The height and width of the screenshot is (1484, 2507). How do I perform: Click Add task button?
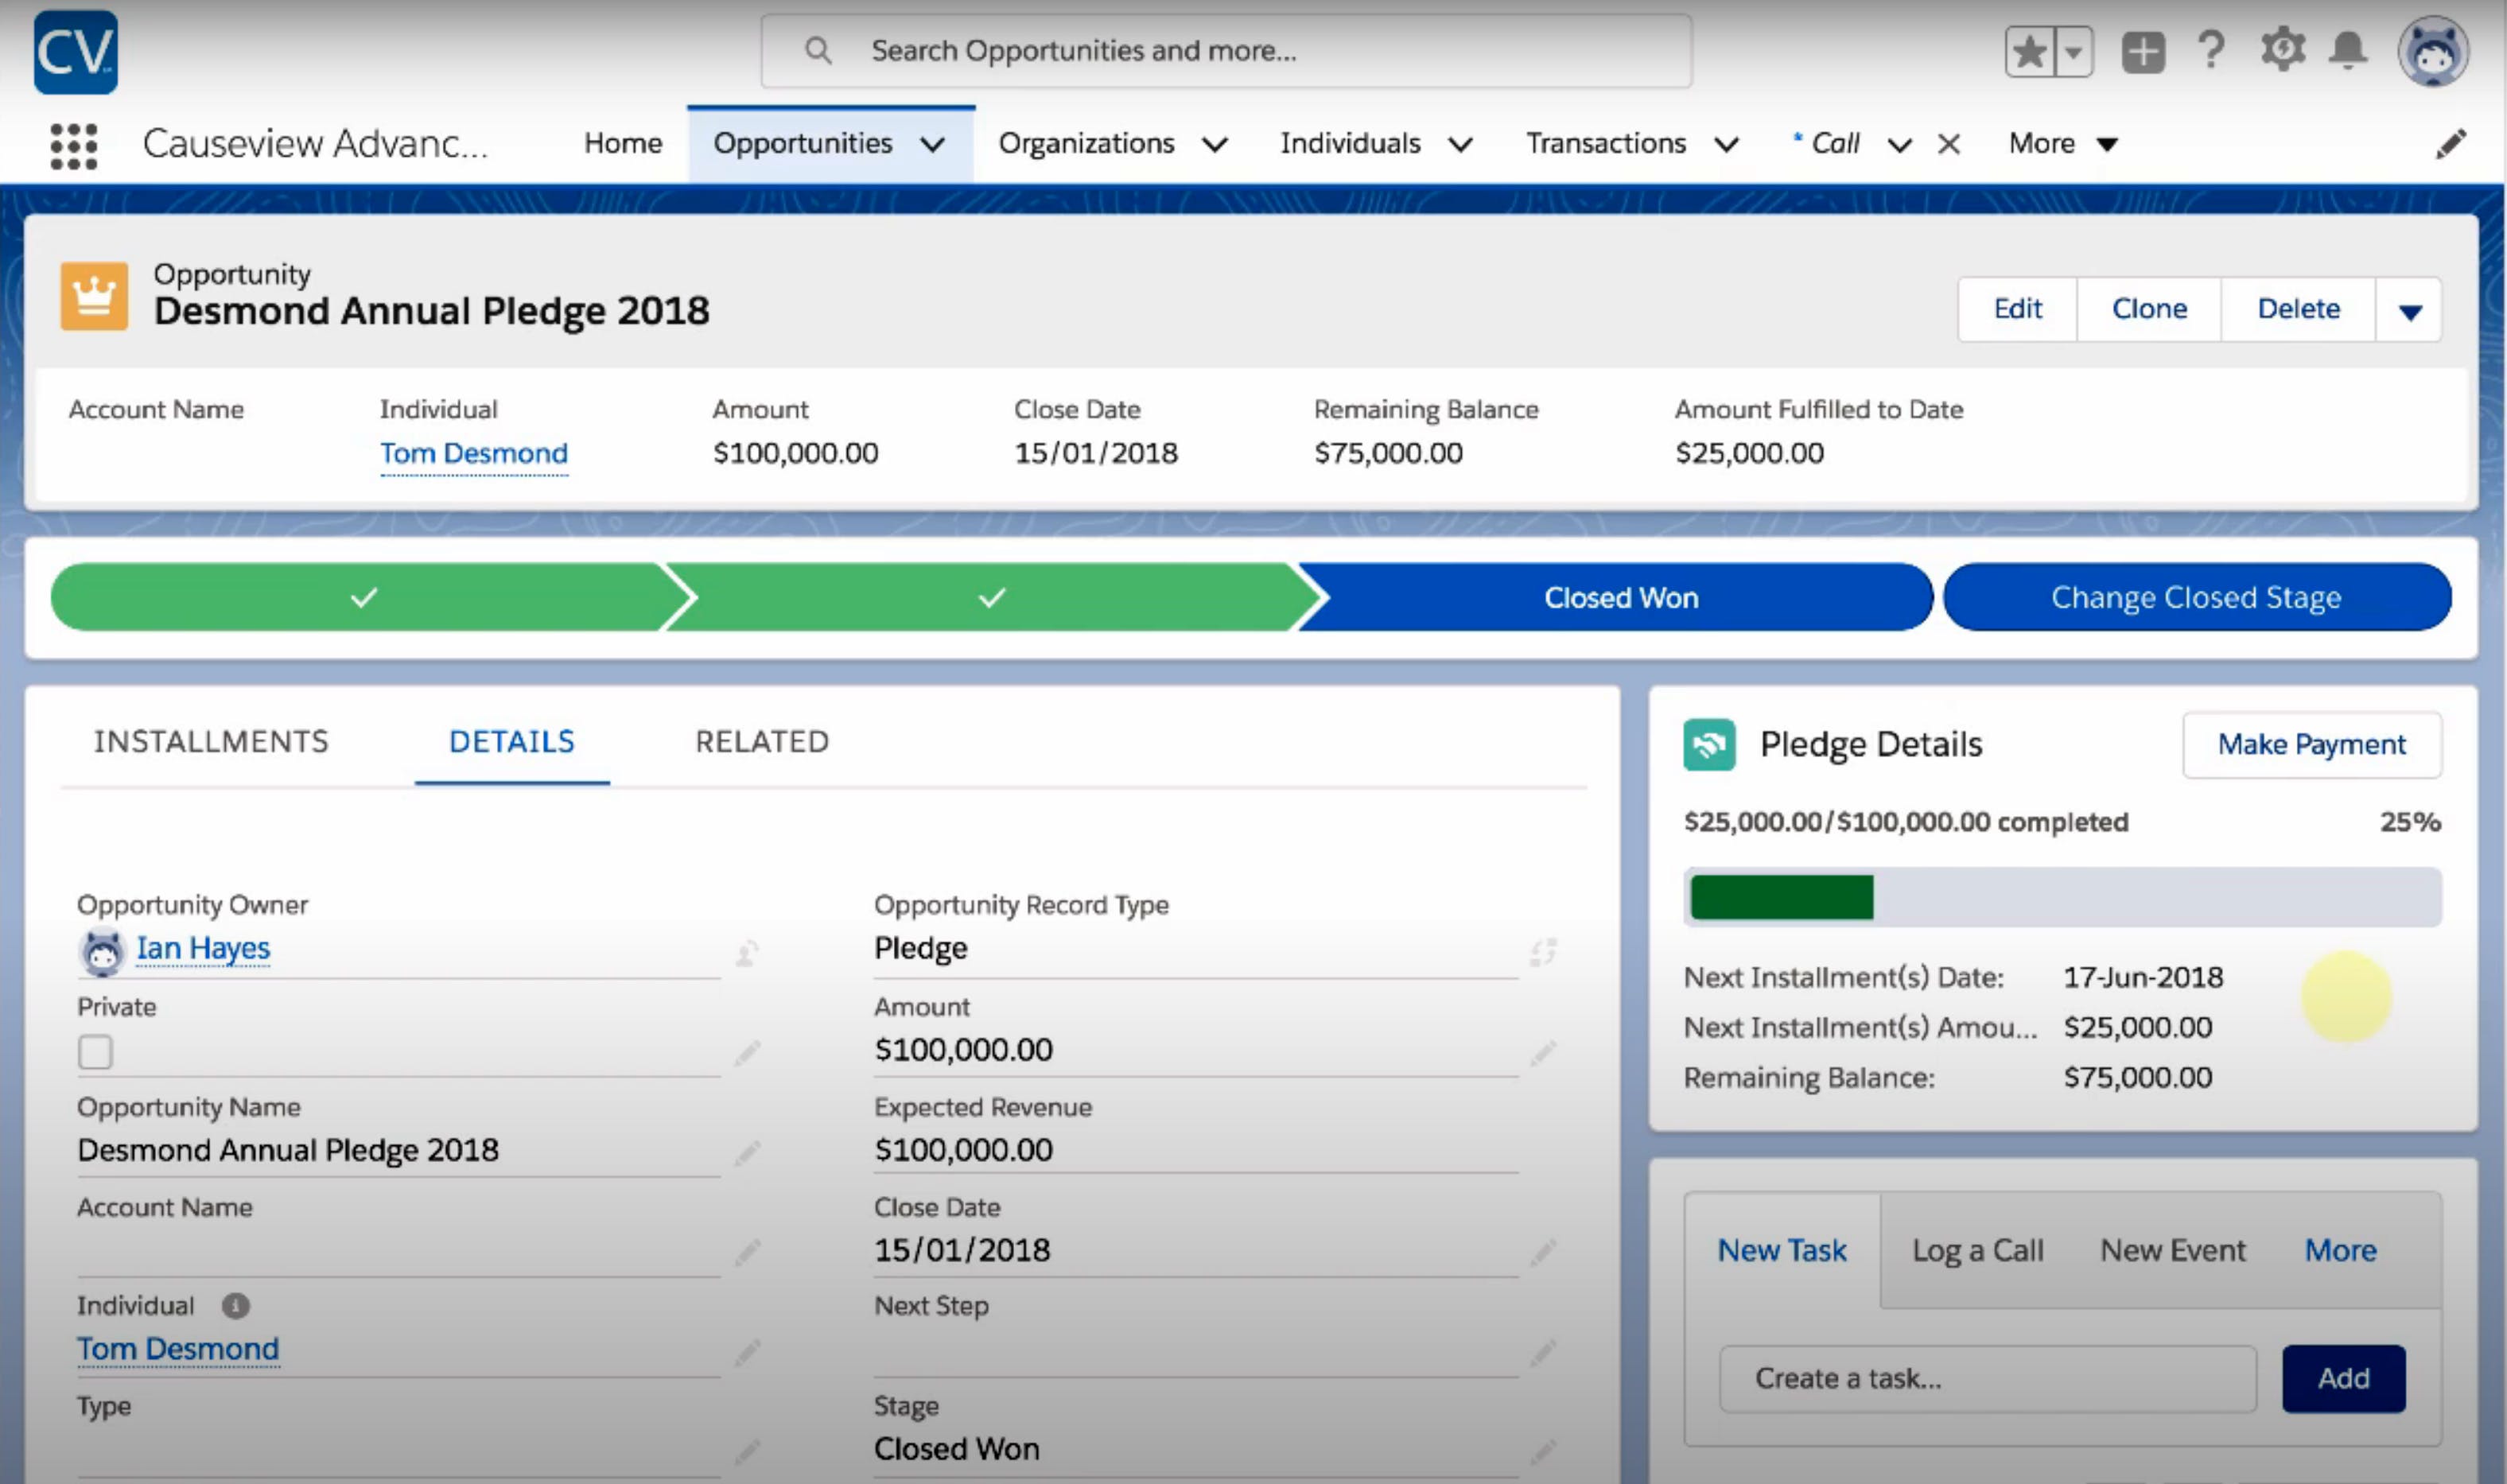pos(2343,1379)
